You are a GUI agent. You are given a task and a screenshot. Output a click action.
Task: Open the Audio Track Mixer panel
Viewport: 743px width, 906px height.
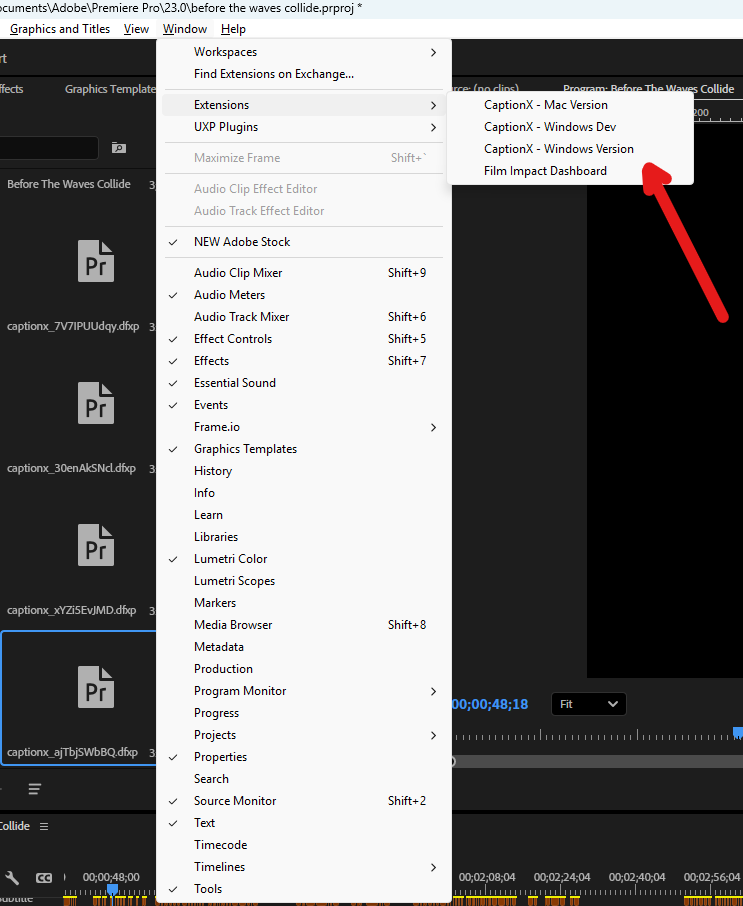tap(303, 317)
